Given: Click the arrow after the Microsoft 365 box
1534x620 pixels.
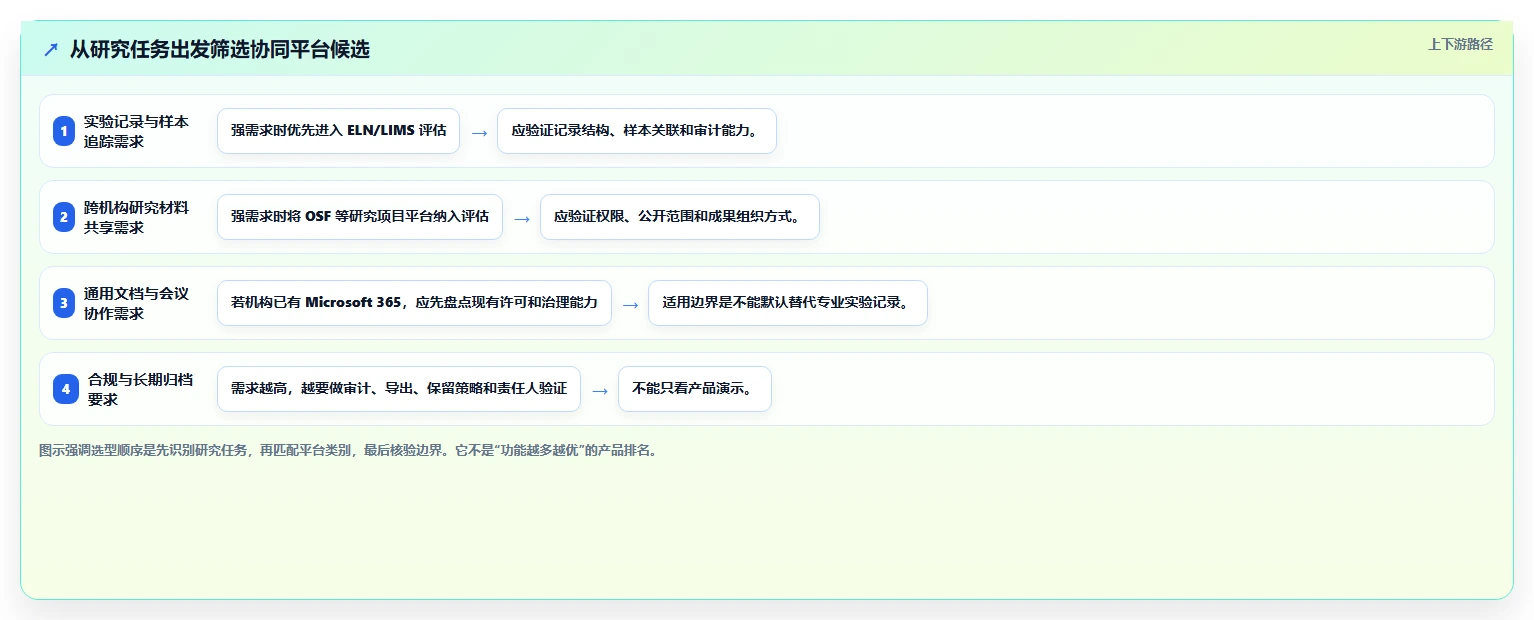Looking at the screenshot, I should [630, 304].
